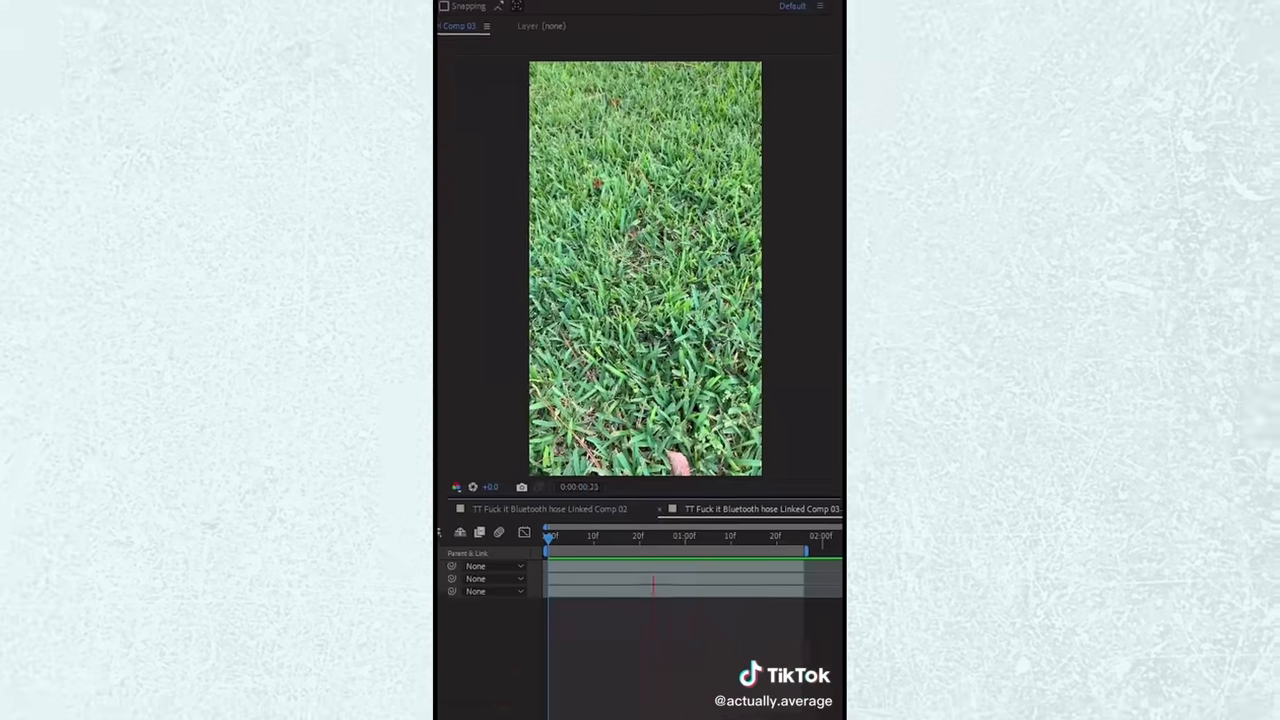1280x720 pixels.
Task: Take a snapshot with the camera icon
Action: coord(521,487)
